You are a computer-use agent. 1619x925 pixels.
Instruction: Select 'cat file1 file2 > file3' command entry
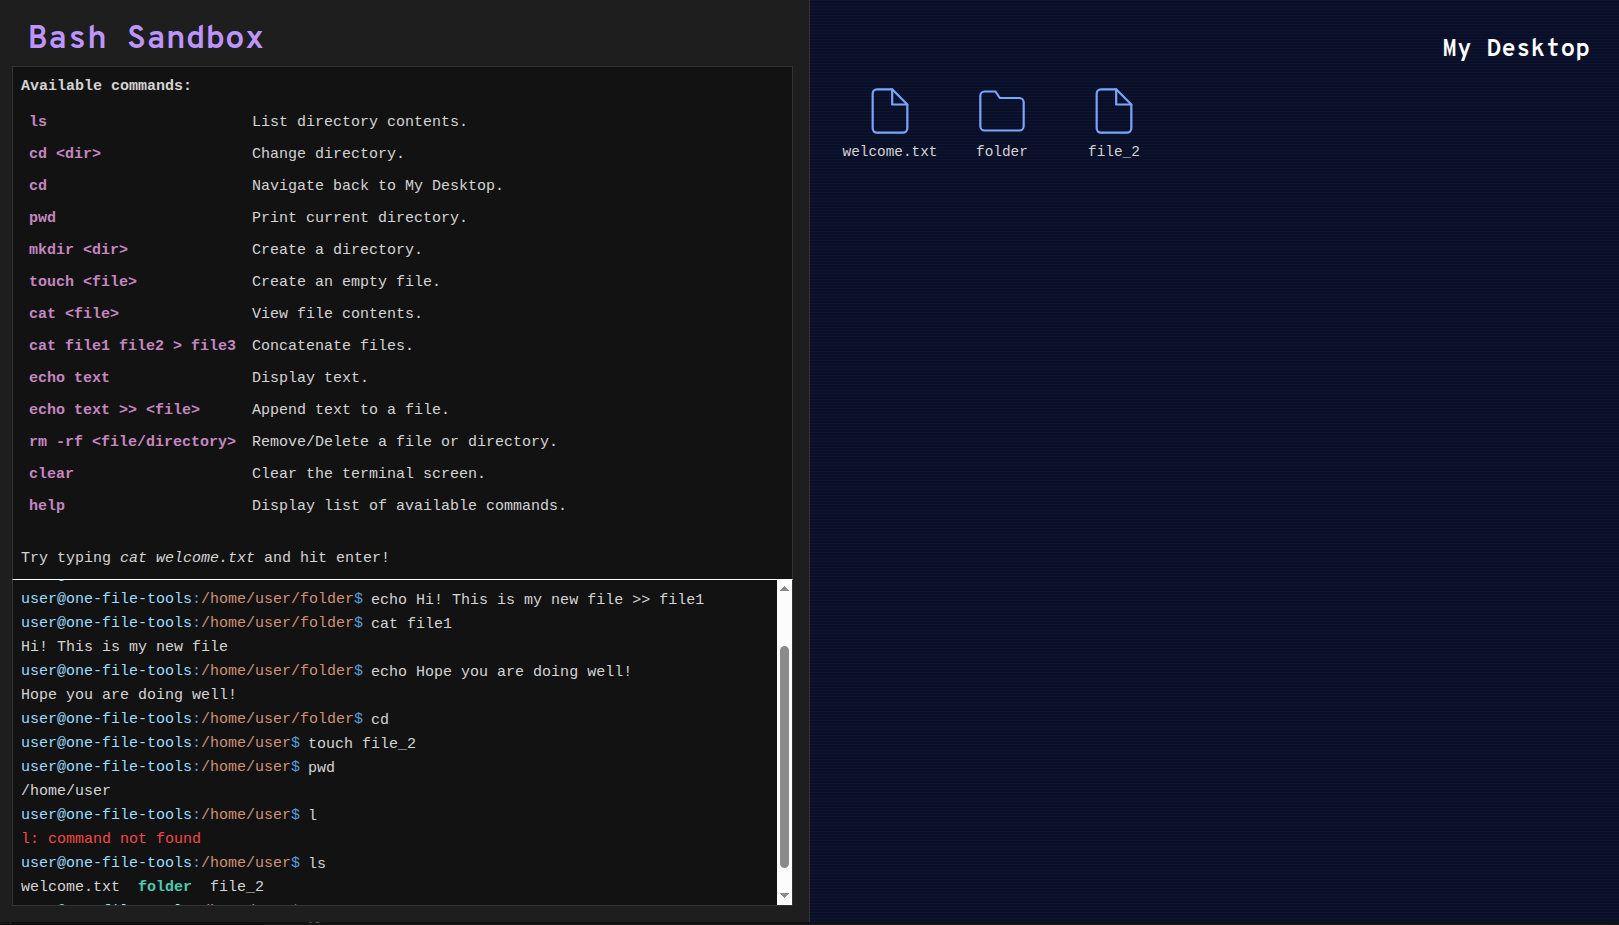point(132,345)
